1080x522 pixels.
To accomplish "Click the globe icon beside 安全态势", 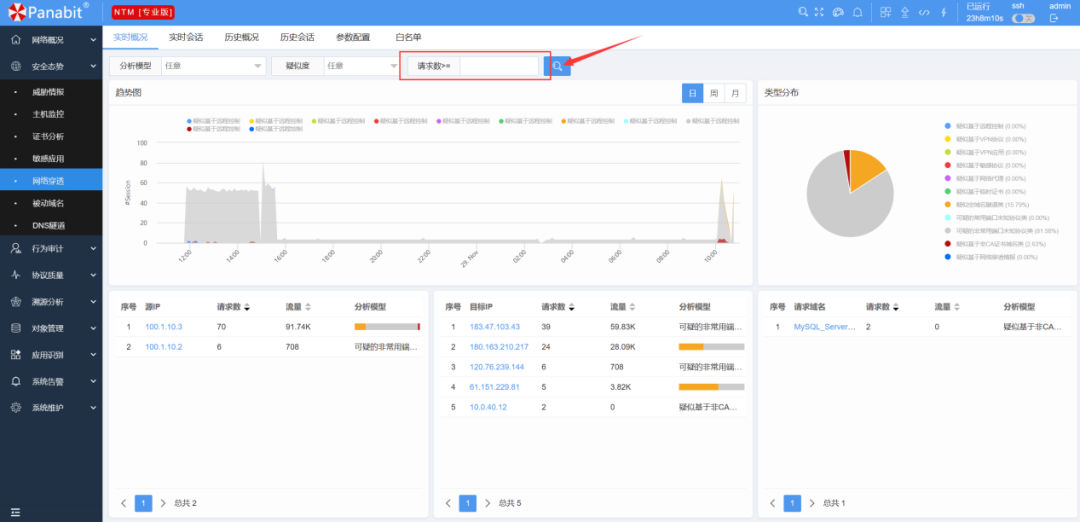I will click(16, 66).
